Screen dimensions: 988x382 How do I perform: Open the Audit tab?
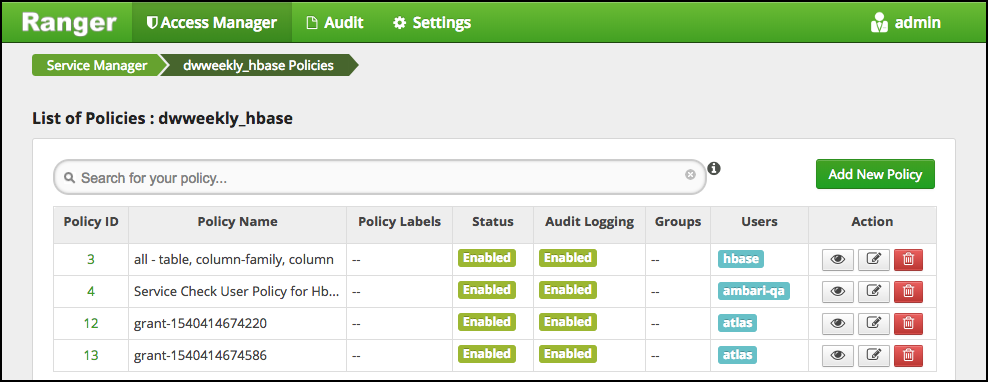[x=335, y=23]
